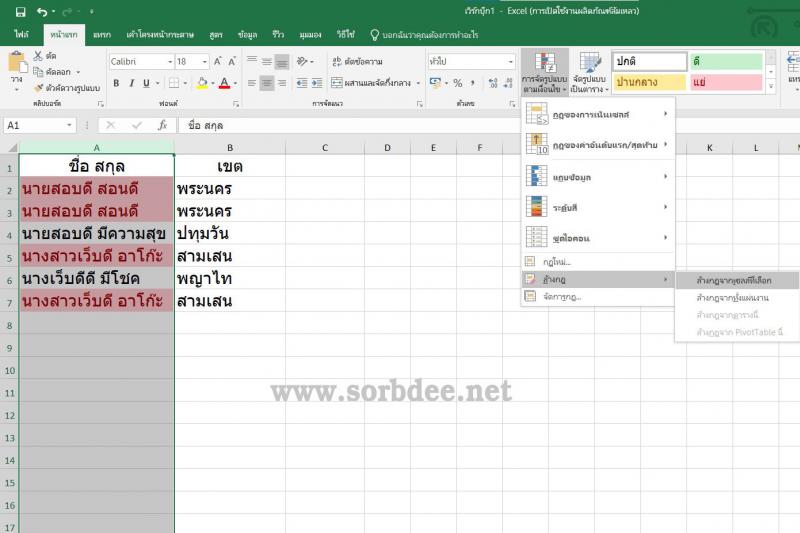Click the Top align icon
This screenshot has width=800, height=533.
(x=252, y=61)
